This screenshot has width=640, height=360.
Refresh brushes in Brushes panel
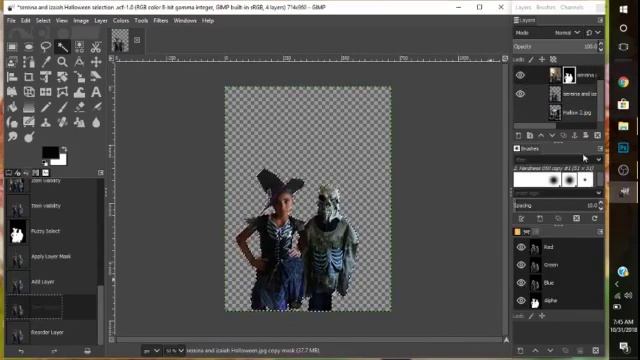pyautogui.click(x=595, y=219)
